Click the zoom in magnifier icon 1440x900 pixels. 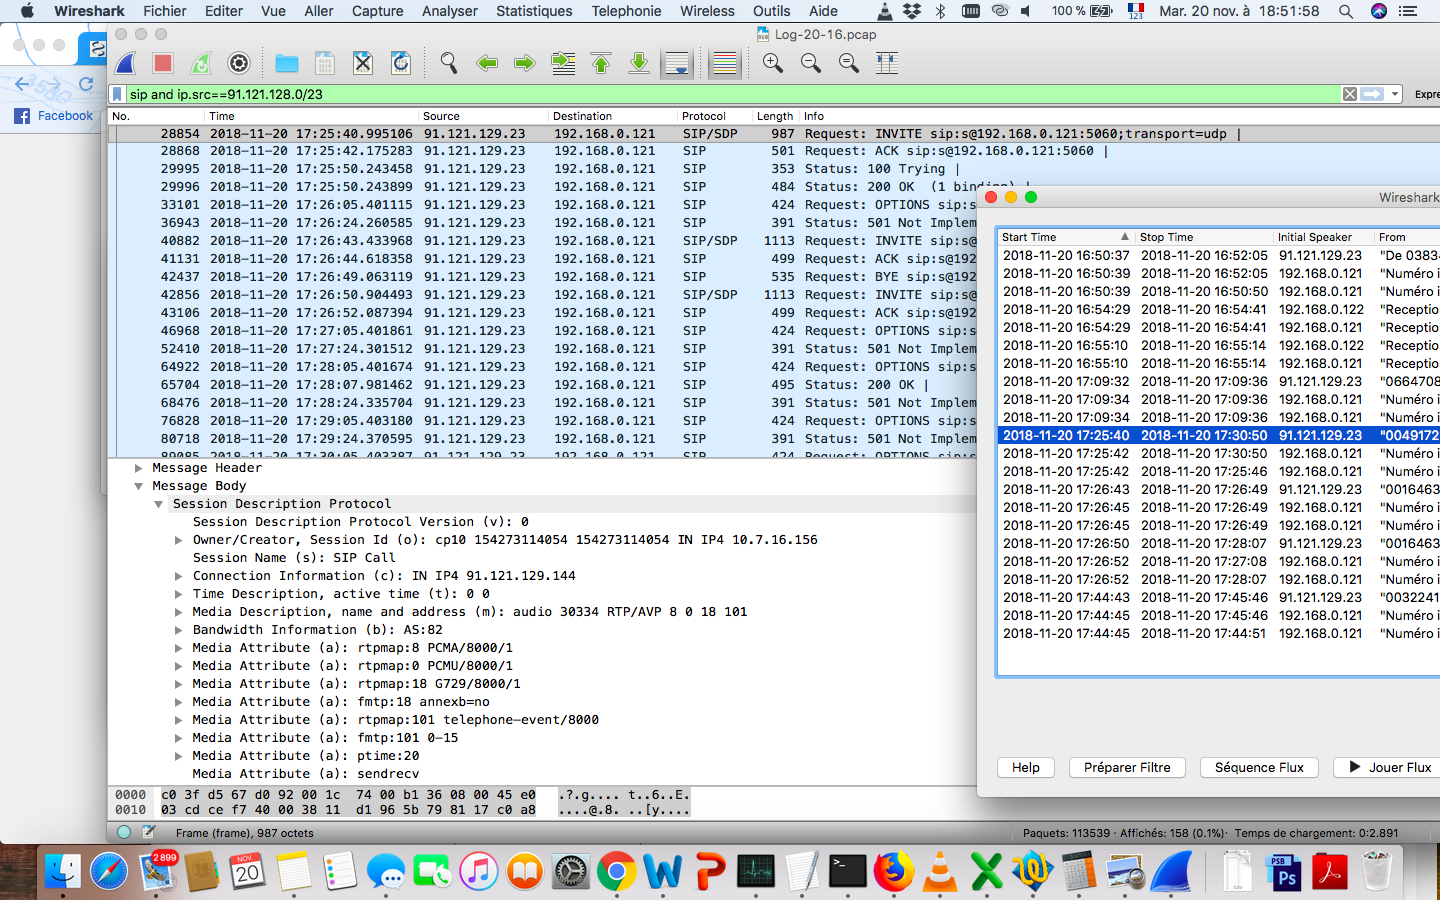pyautogui.click(x=773, y=63)
